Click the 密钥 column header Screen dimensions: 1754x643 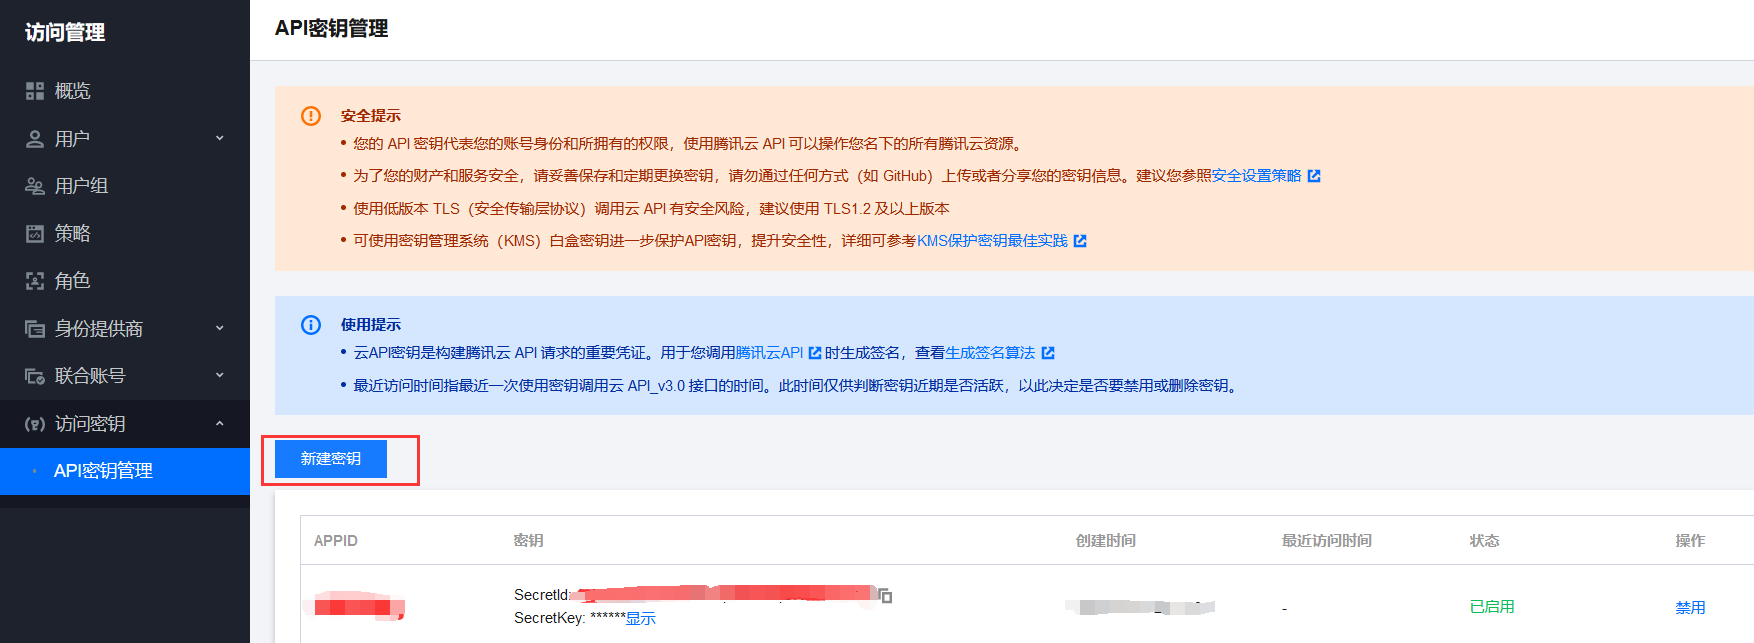click(x=529, y=541)
